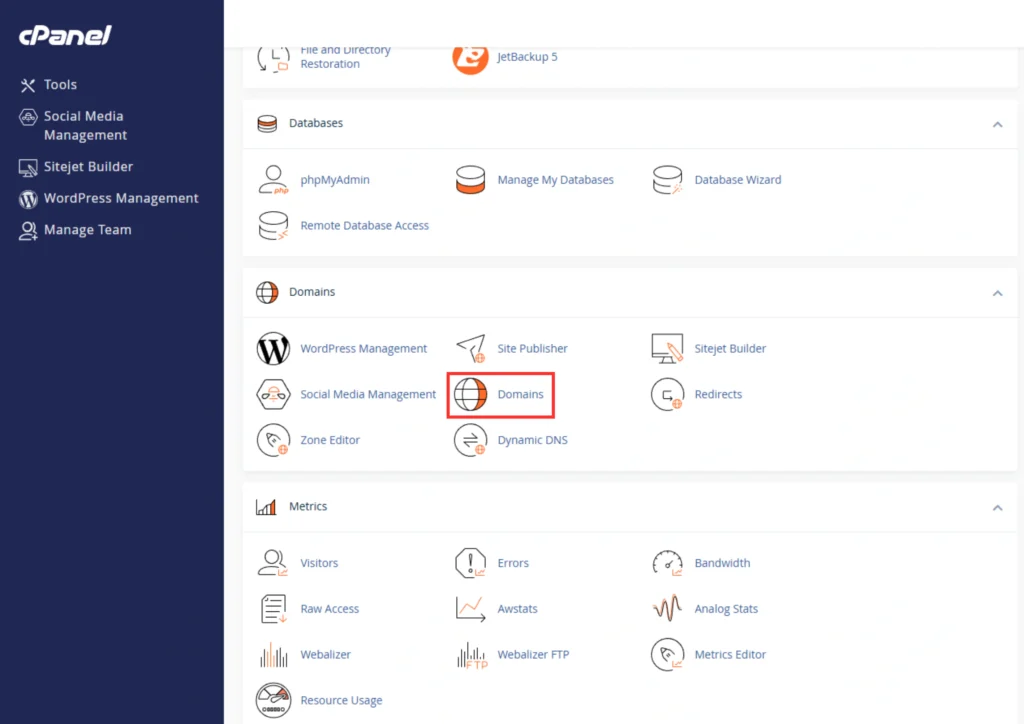Viewport: 1024px width, 724px height.
Task: Click the Manage My Databases icon
Action: pos(470,180)
